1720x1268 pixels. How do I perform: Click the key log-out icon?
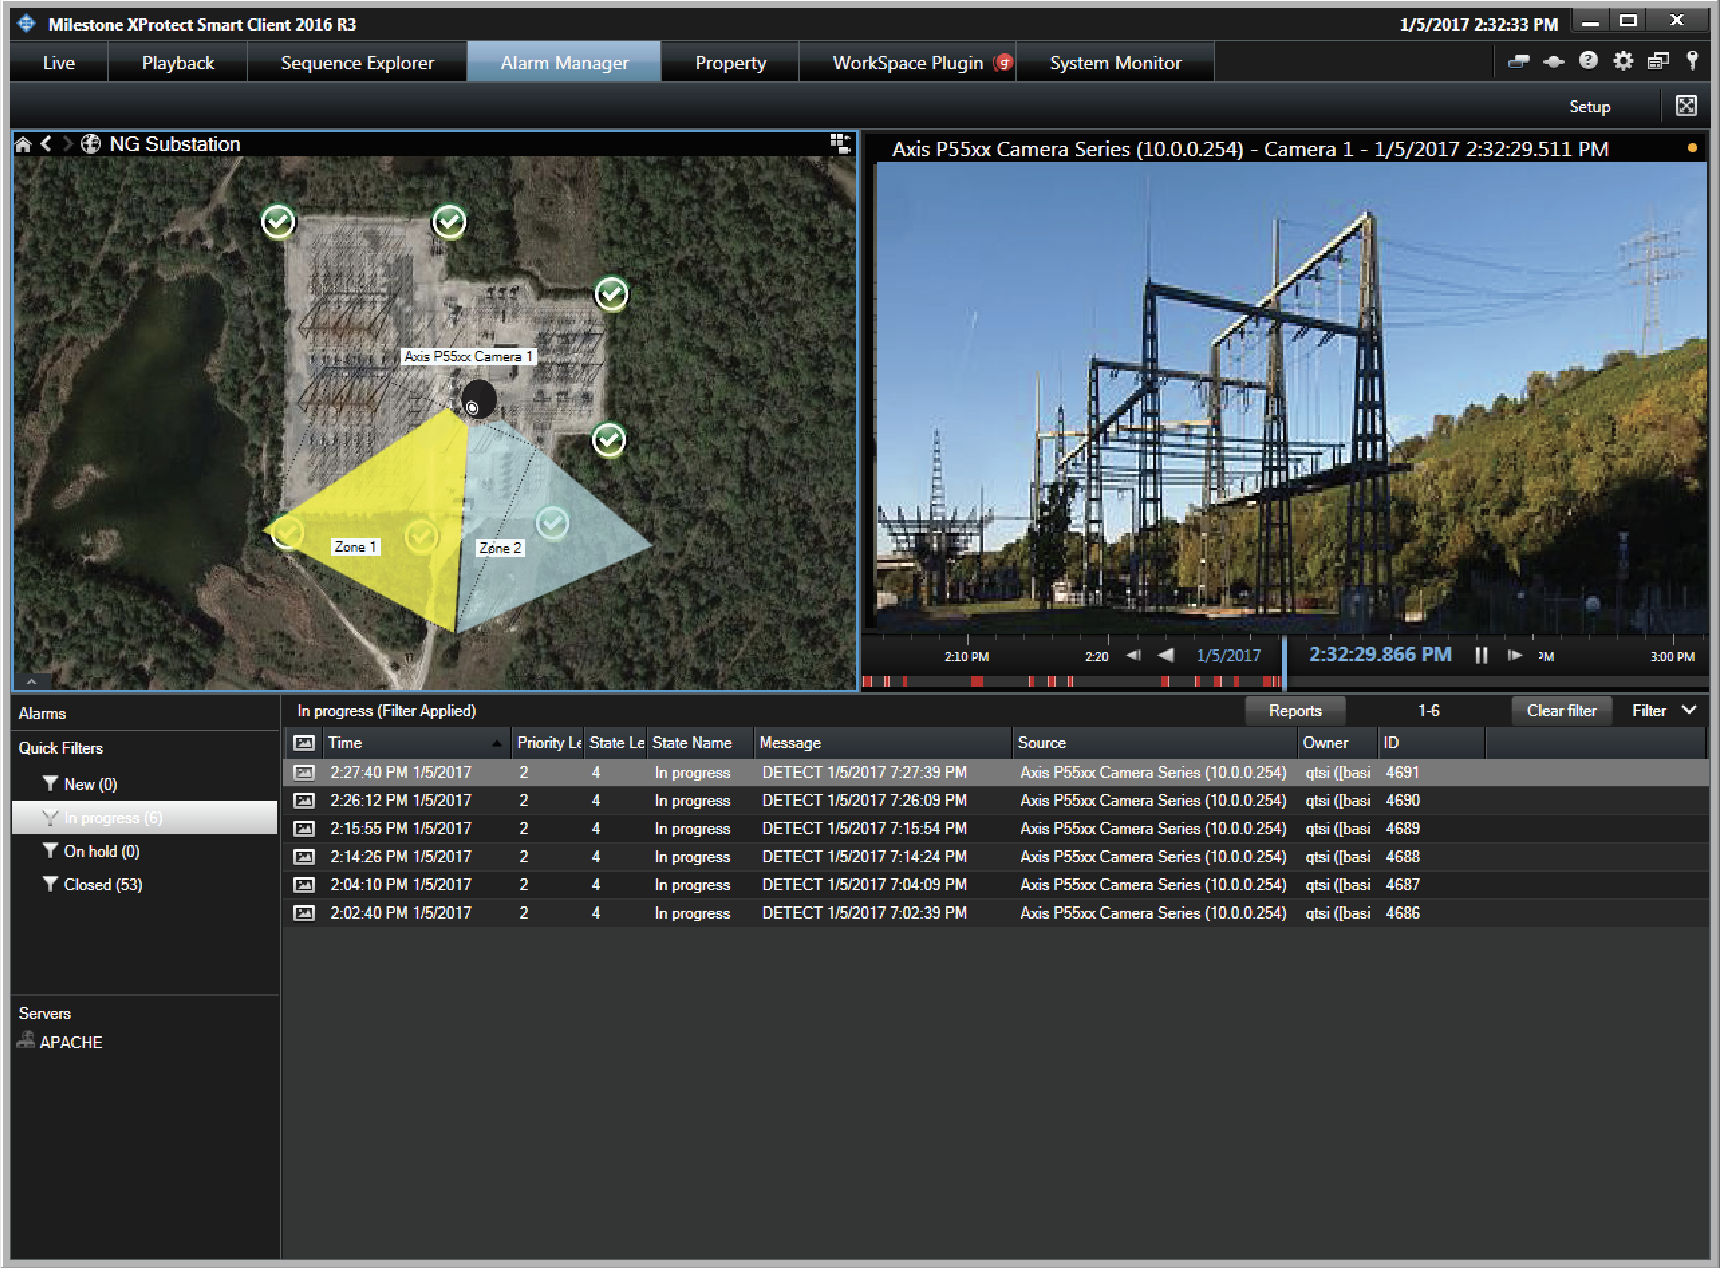1692,61
